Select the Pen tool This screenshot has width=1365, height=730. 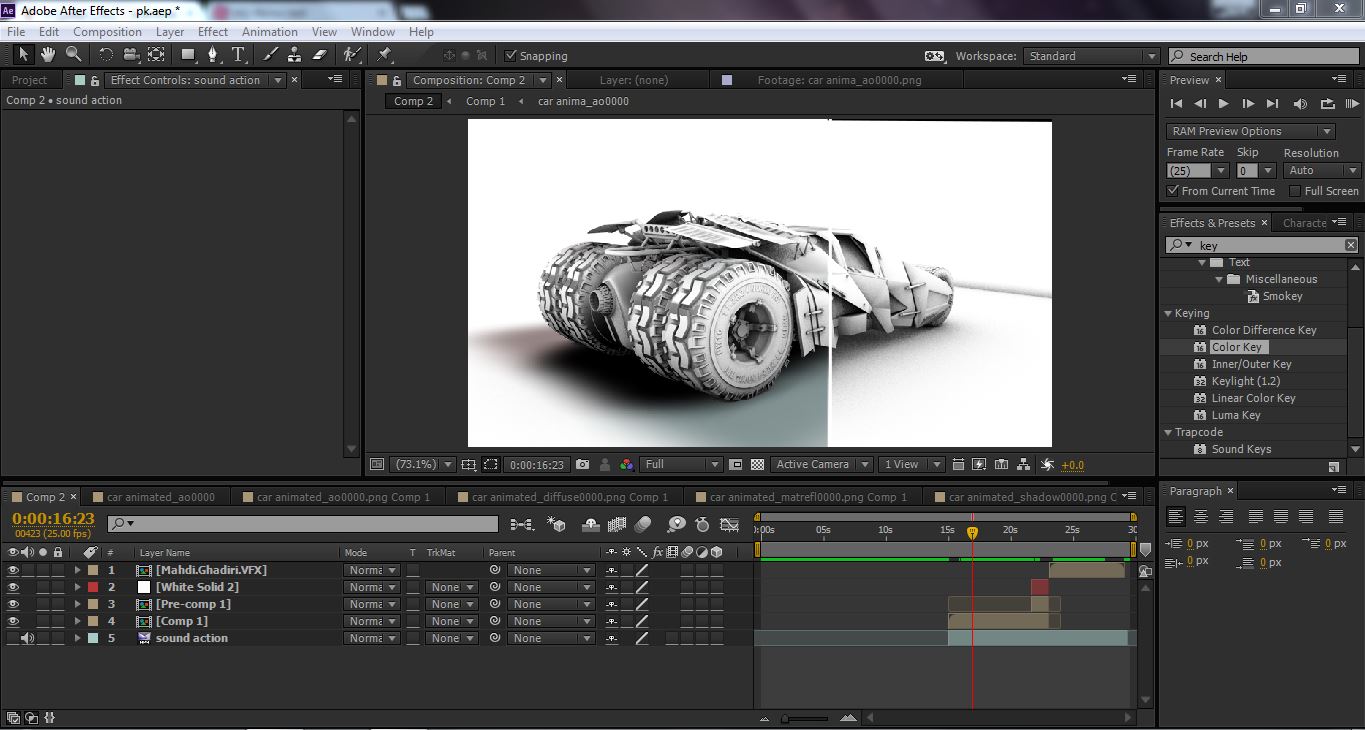pos(213,54)
